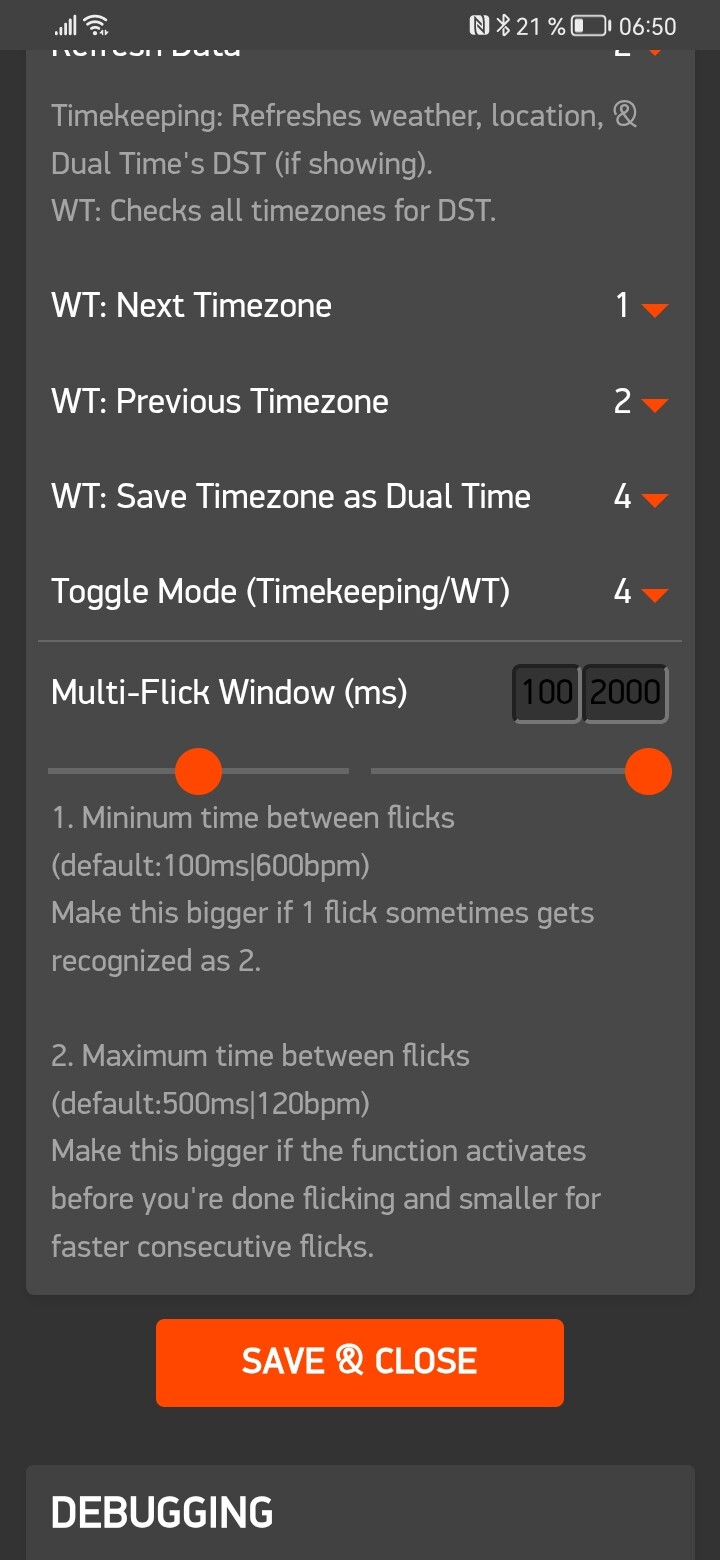Expand the Toggle Mode (Timekeeping/WT) dropdown
This screenshot has width=720, height=1560.
click(653, 595)
